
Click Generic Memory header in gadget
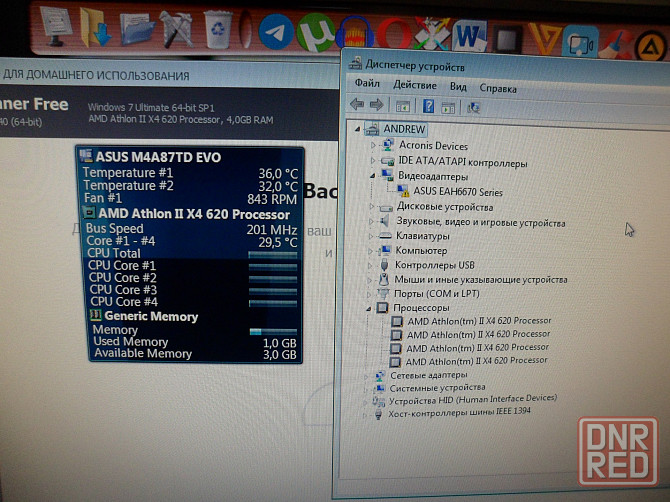151,316
